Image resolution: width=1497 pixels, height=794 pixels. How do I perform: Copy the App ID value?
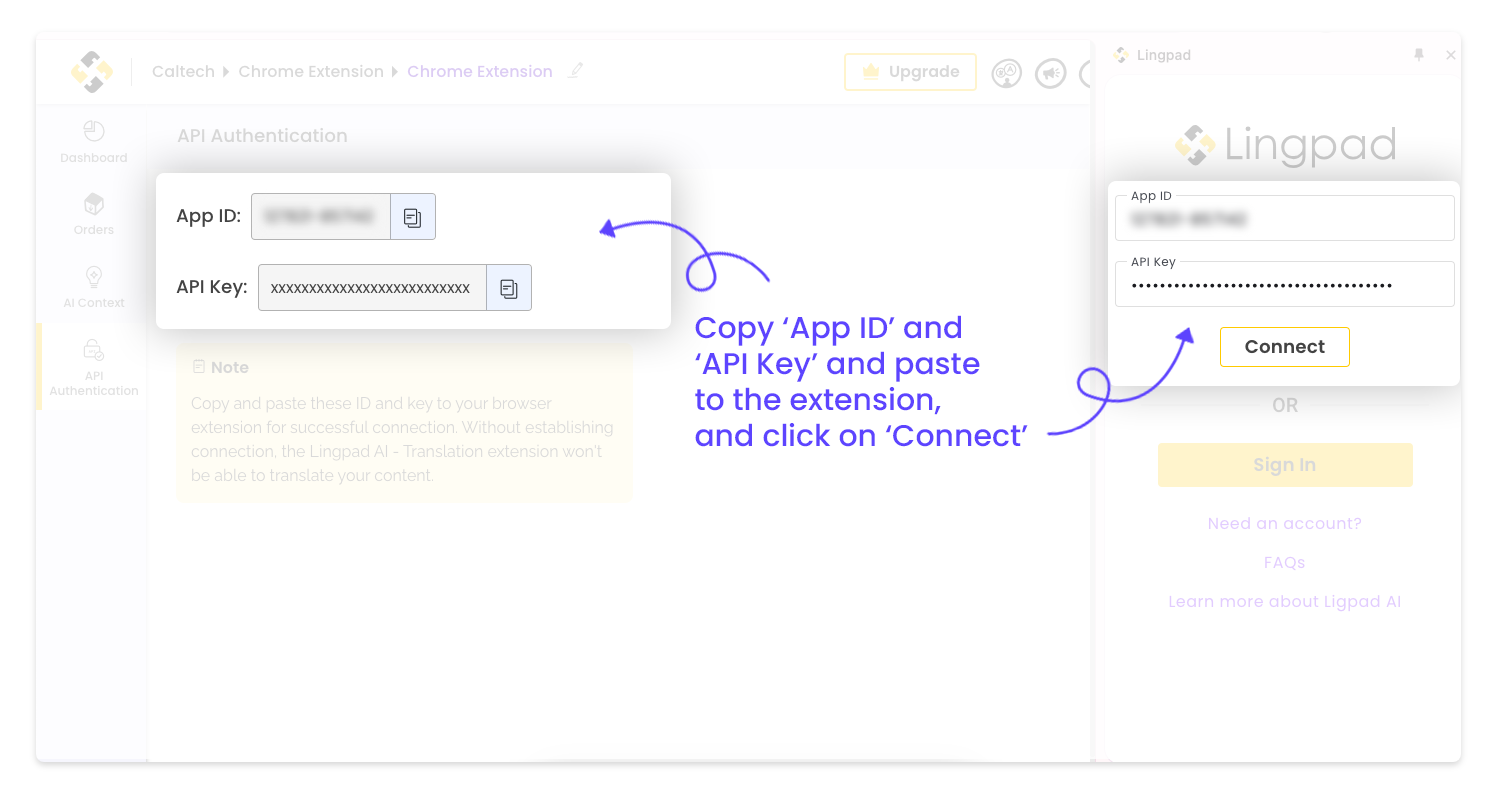412,216
